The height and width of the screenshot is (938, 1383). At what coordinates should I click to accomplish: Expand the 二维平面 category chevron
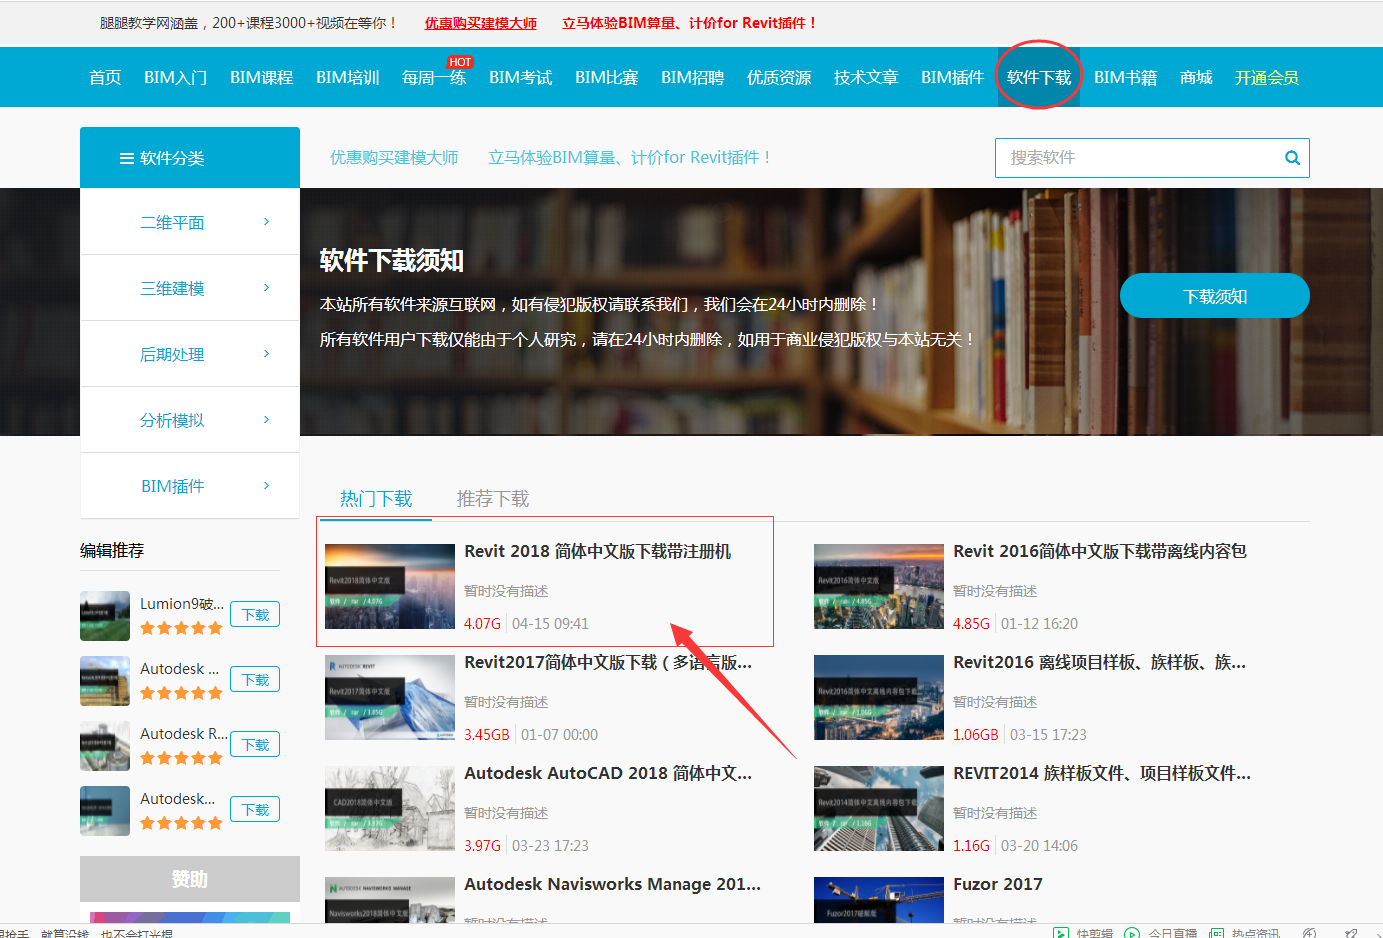point(266,222)
